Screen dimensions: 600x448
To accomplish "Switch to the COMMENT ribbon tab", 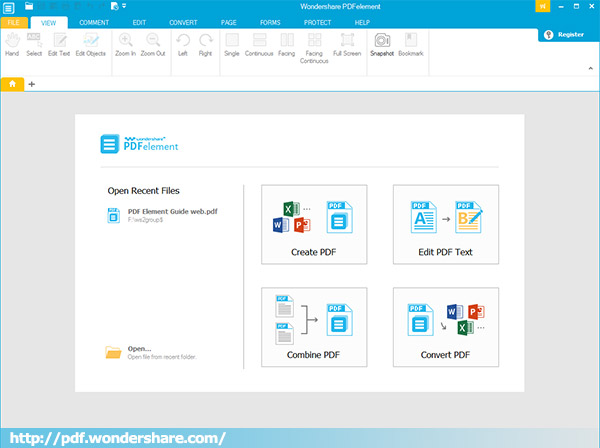I will coord(94,23).
